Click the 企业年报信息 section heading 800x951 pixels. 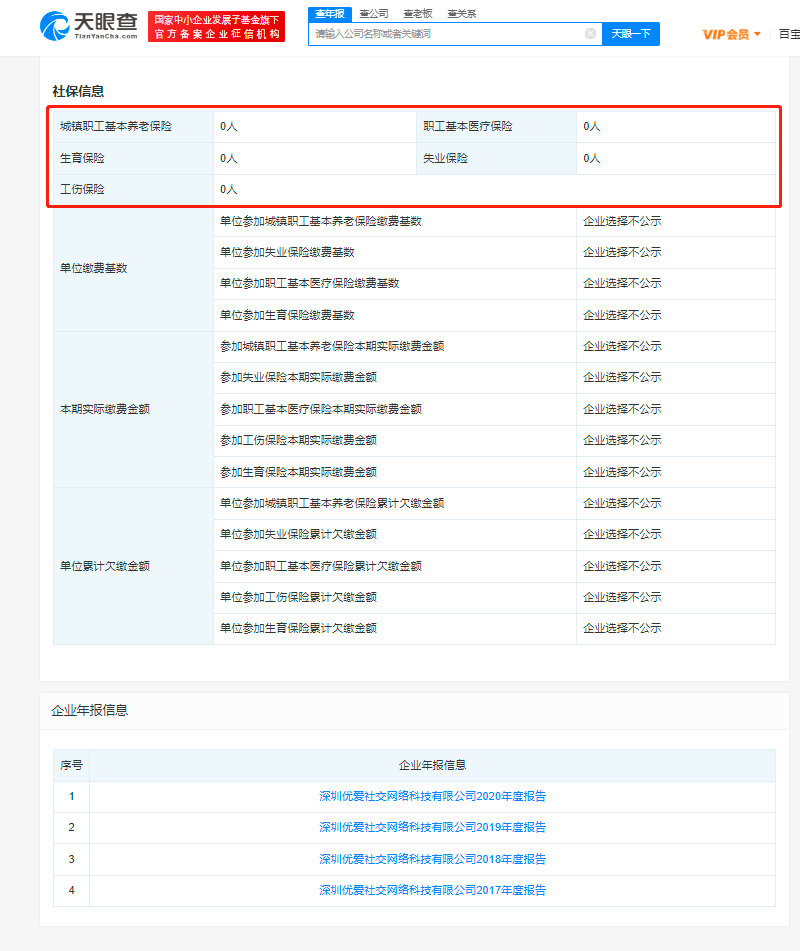pos(89,710)
